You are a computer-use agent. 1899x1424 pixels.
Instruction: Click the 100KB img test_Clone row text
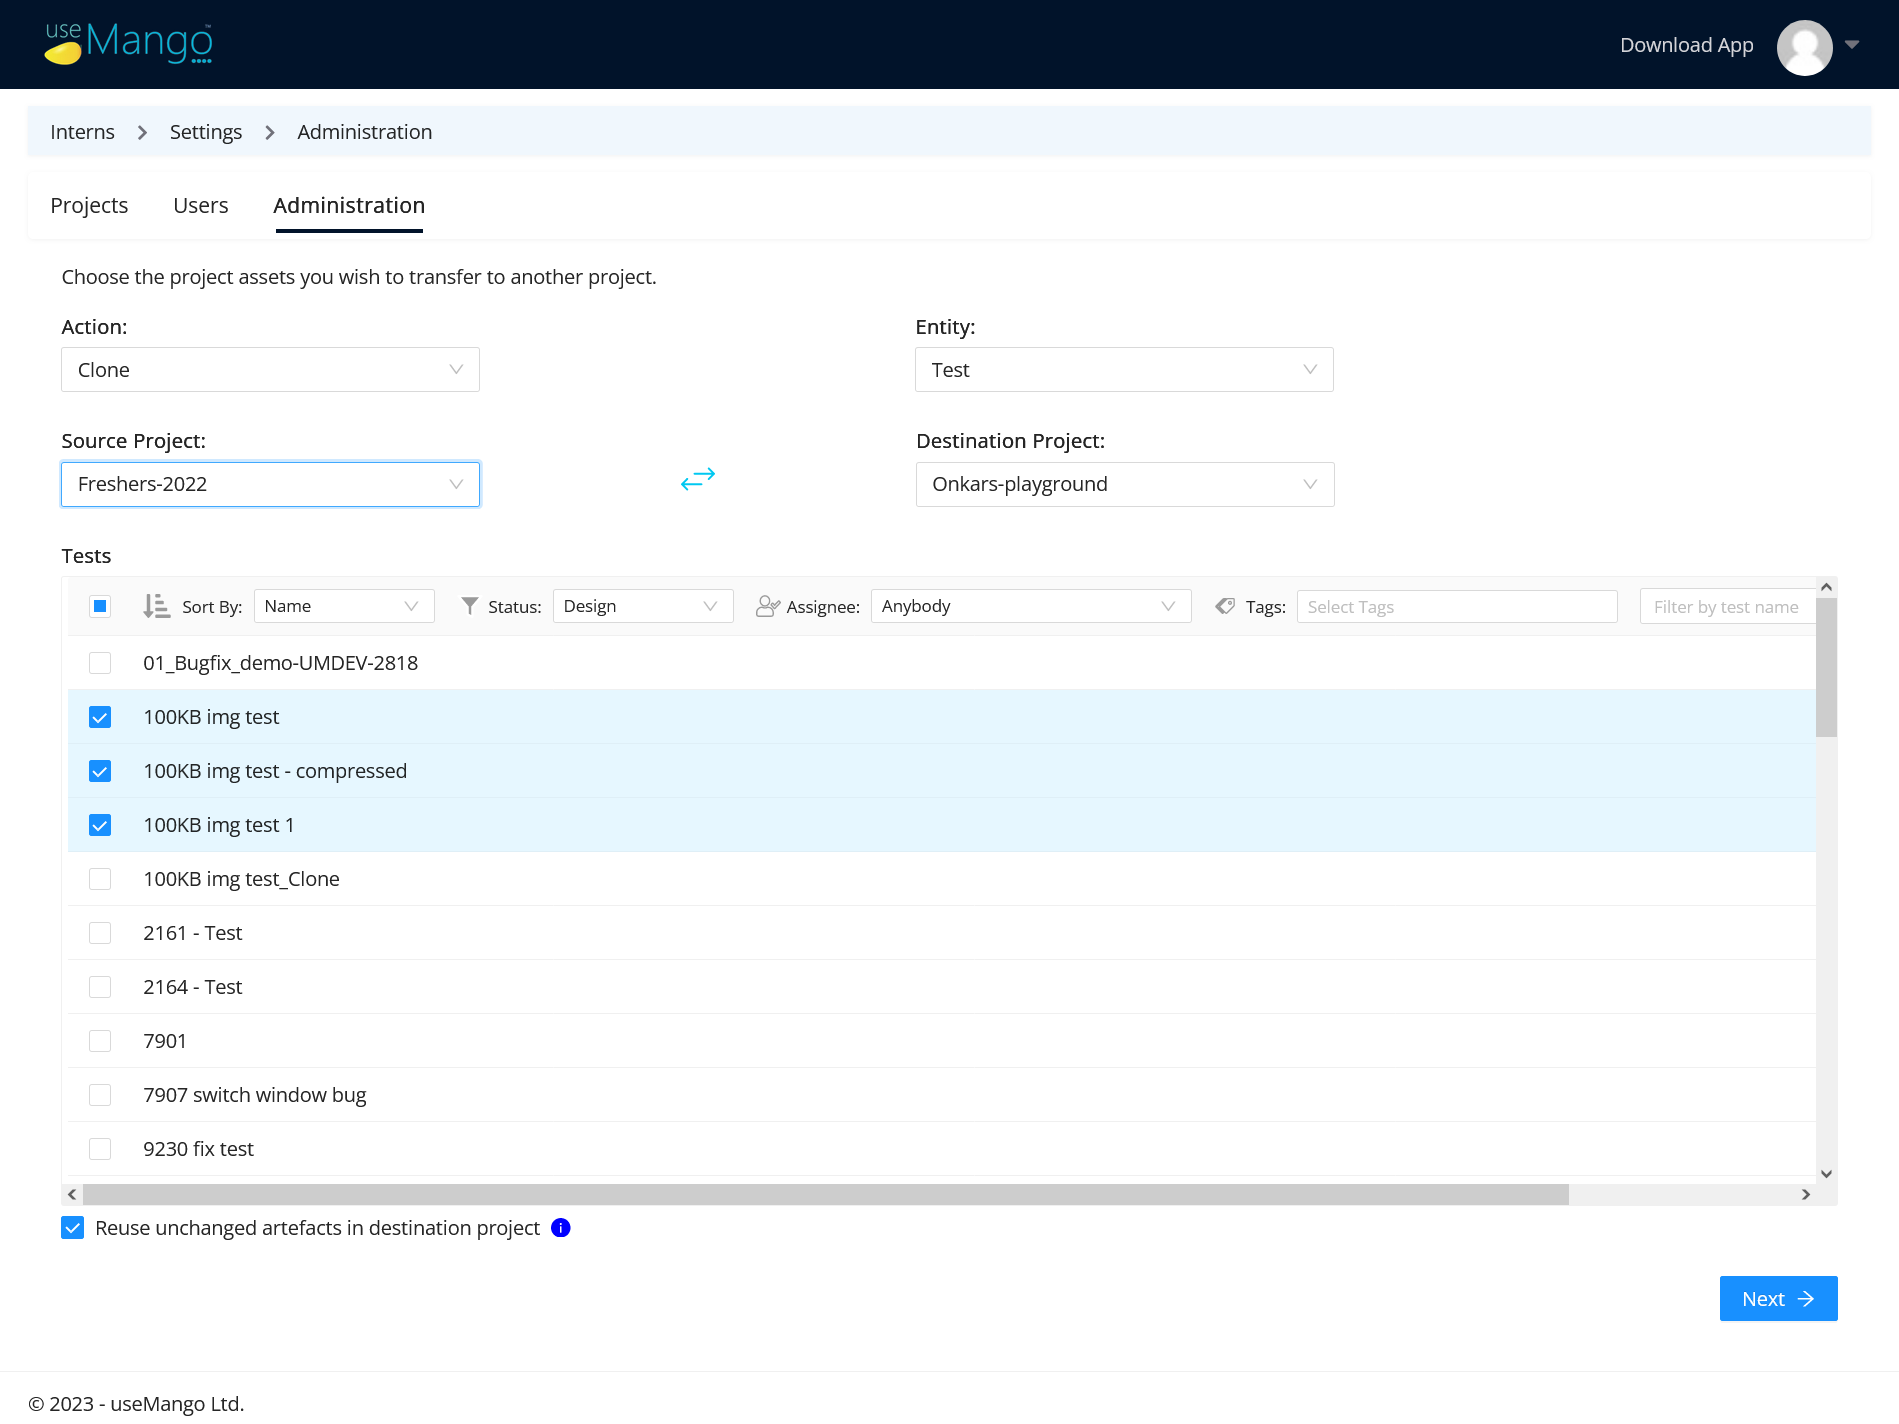click(241, 879)
